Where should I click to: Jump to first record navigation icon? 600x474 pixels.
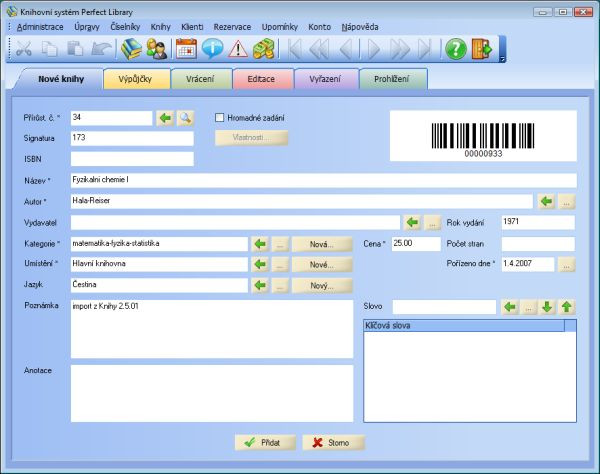(x=294, y=49)
